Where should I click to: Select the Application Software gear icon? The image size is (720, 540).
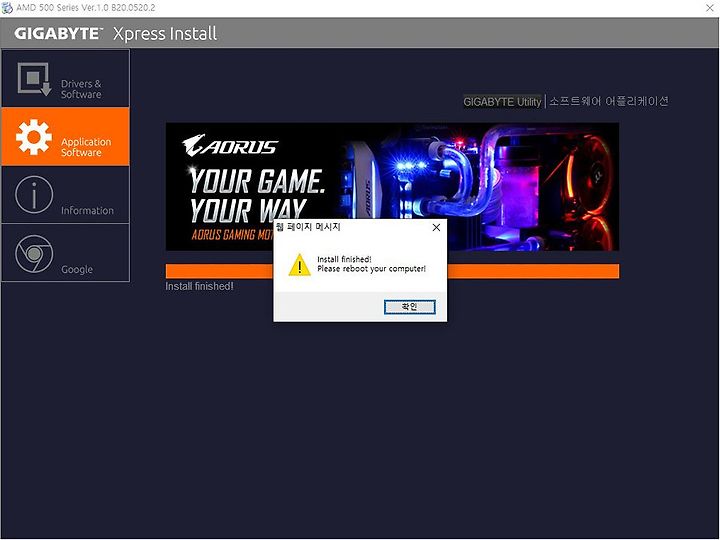[x=34, y=137]
